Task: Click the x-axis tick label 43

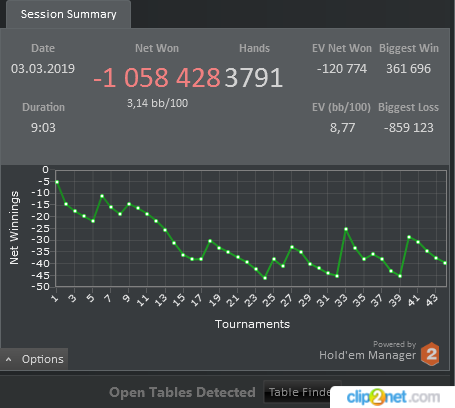Action: coord(432,300)
